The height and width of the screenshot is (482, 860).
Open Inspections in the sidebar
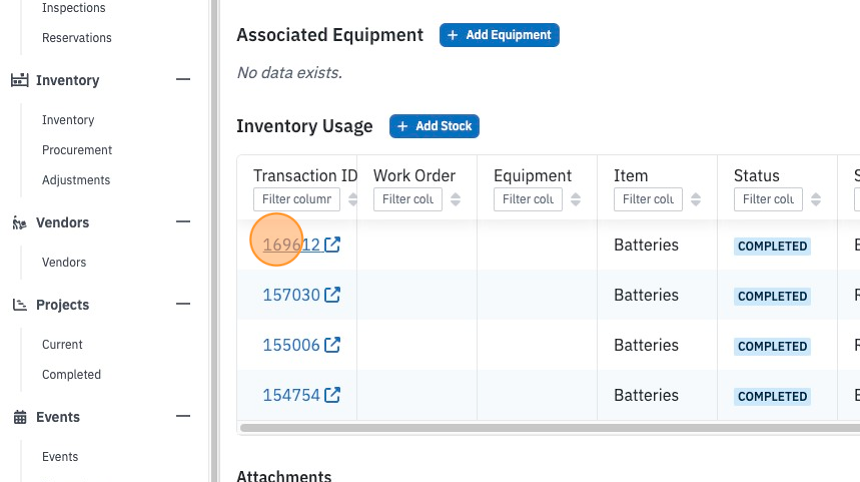click(73, 8)
